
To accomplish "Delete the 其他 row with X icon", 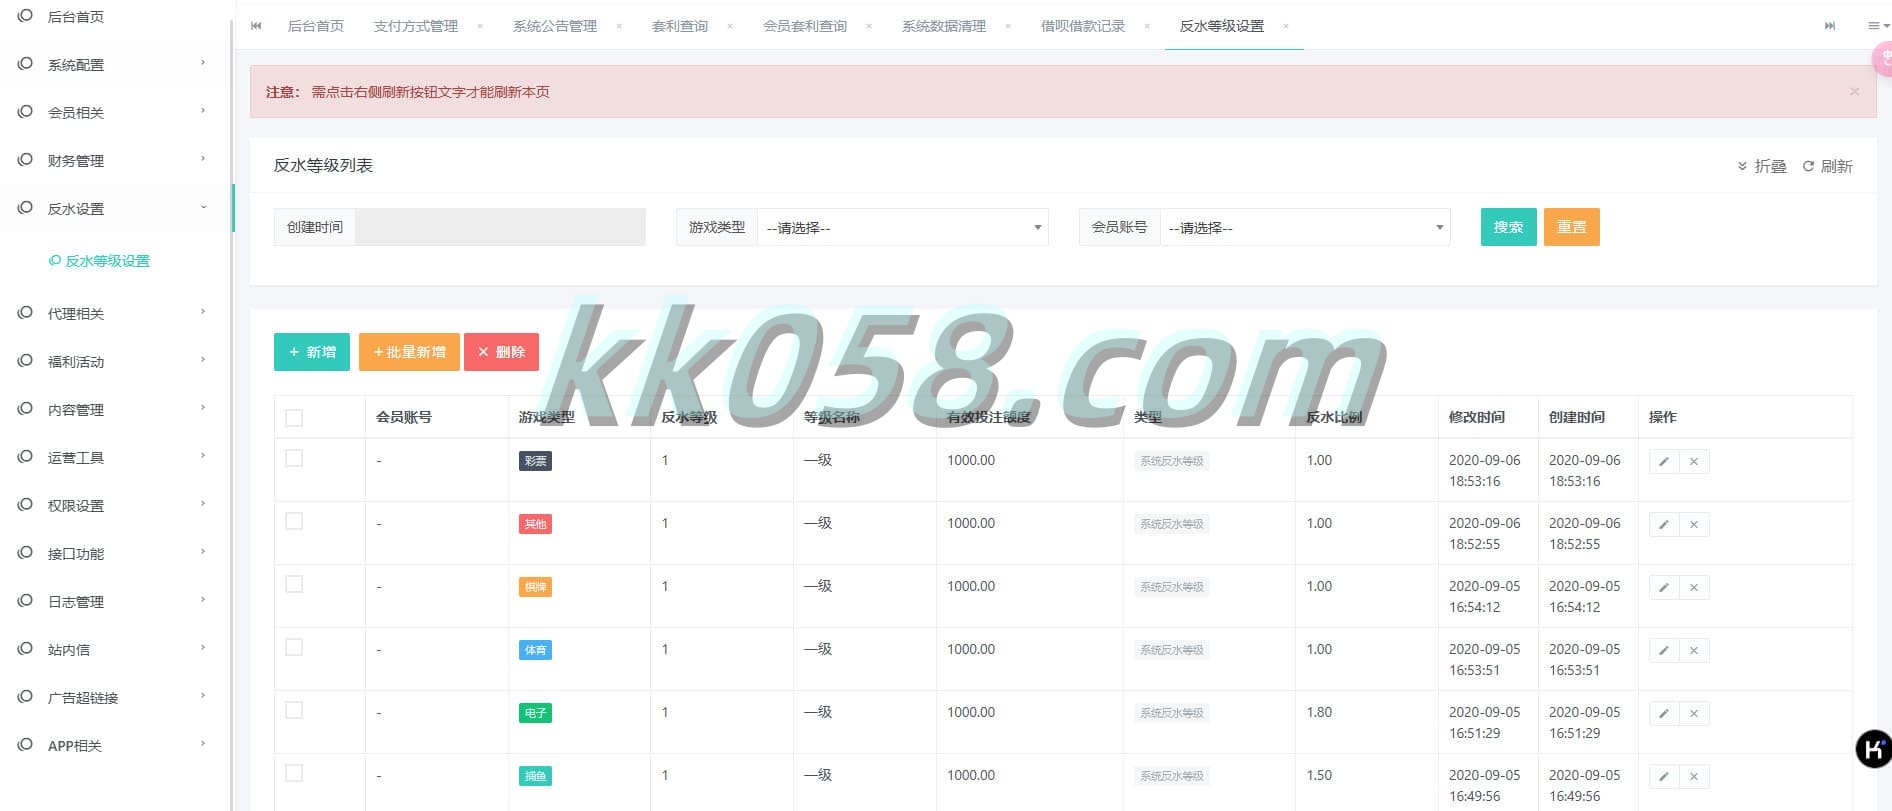I will click(x=1694, y=525).
